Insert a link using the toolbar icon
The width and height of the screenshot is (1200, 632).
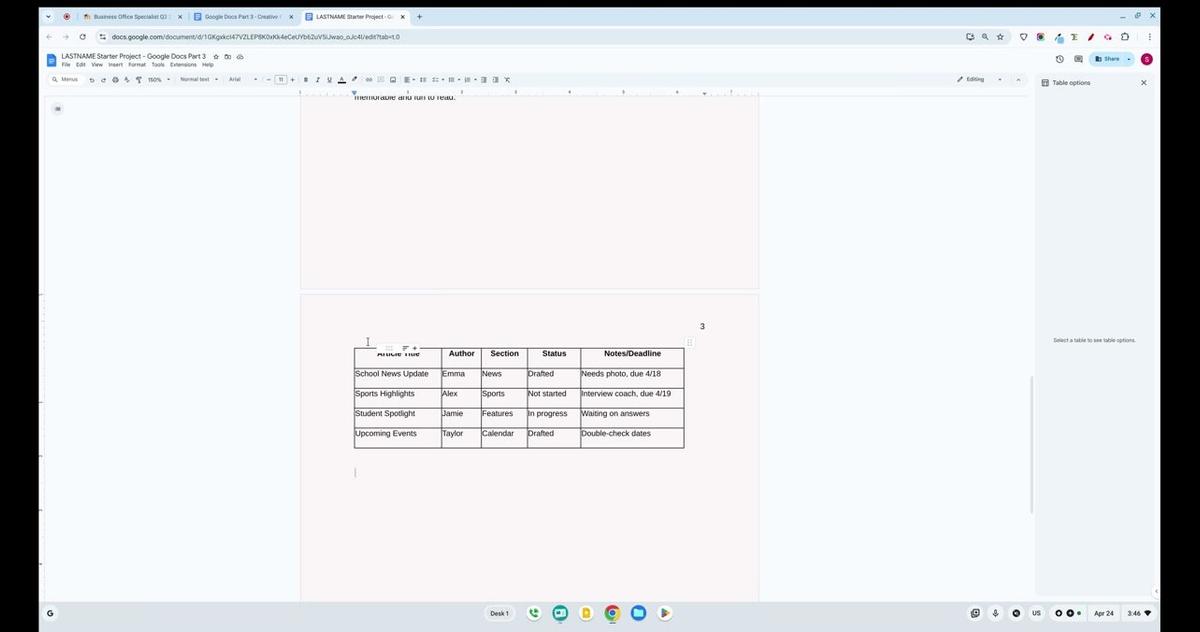368,79
